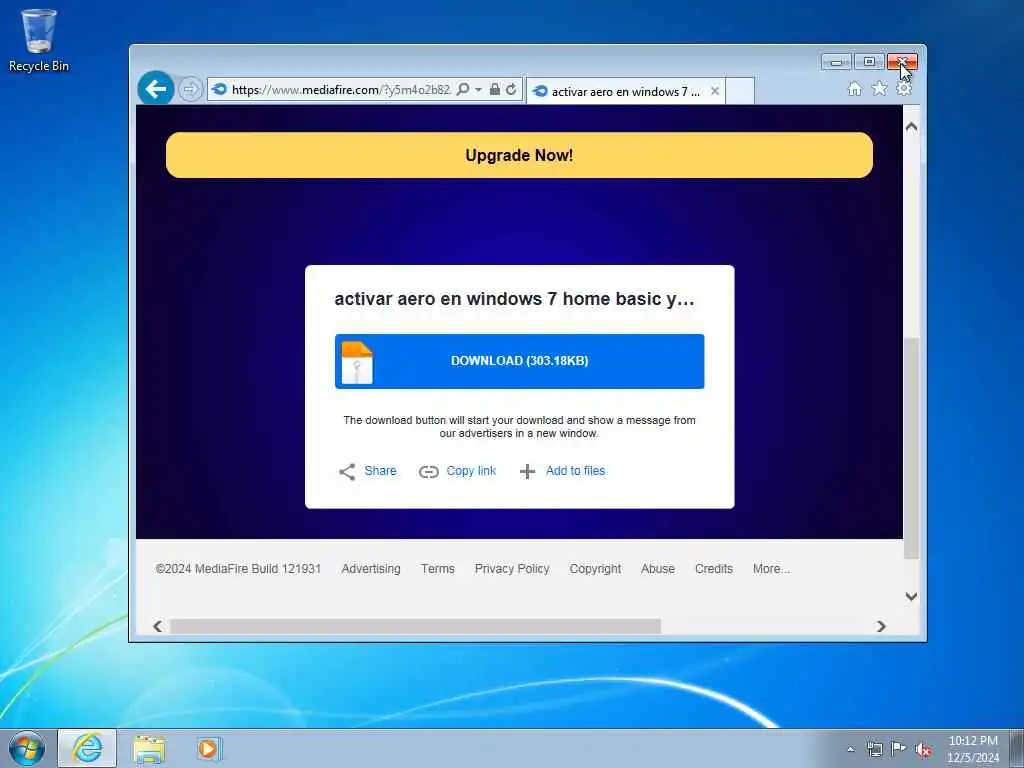Click the chain link icon
The image size is (1024, 768).
[428, 472]
